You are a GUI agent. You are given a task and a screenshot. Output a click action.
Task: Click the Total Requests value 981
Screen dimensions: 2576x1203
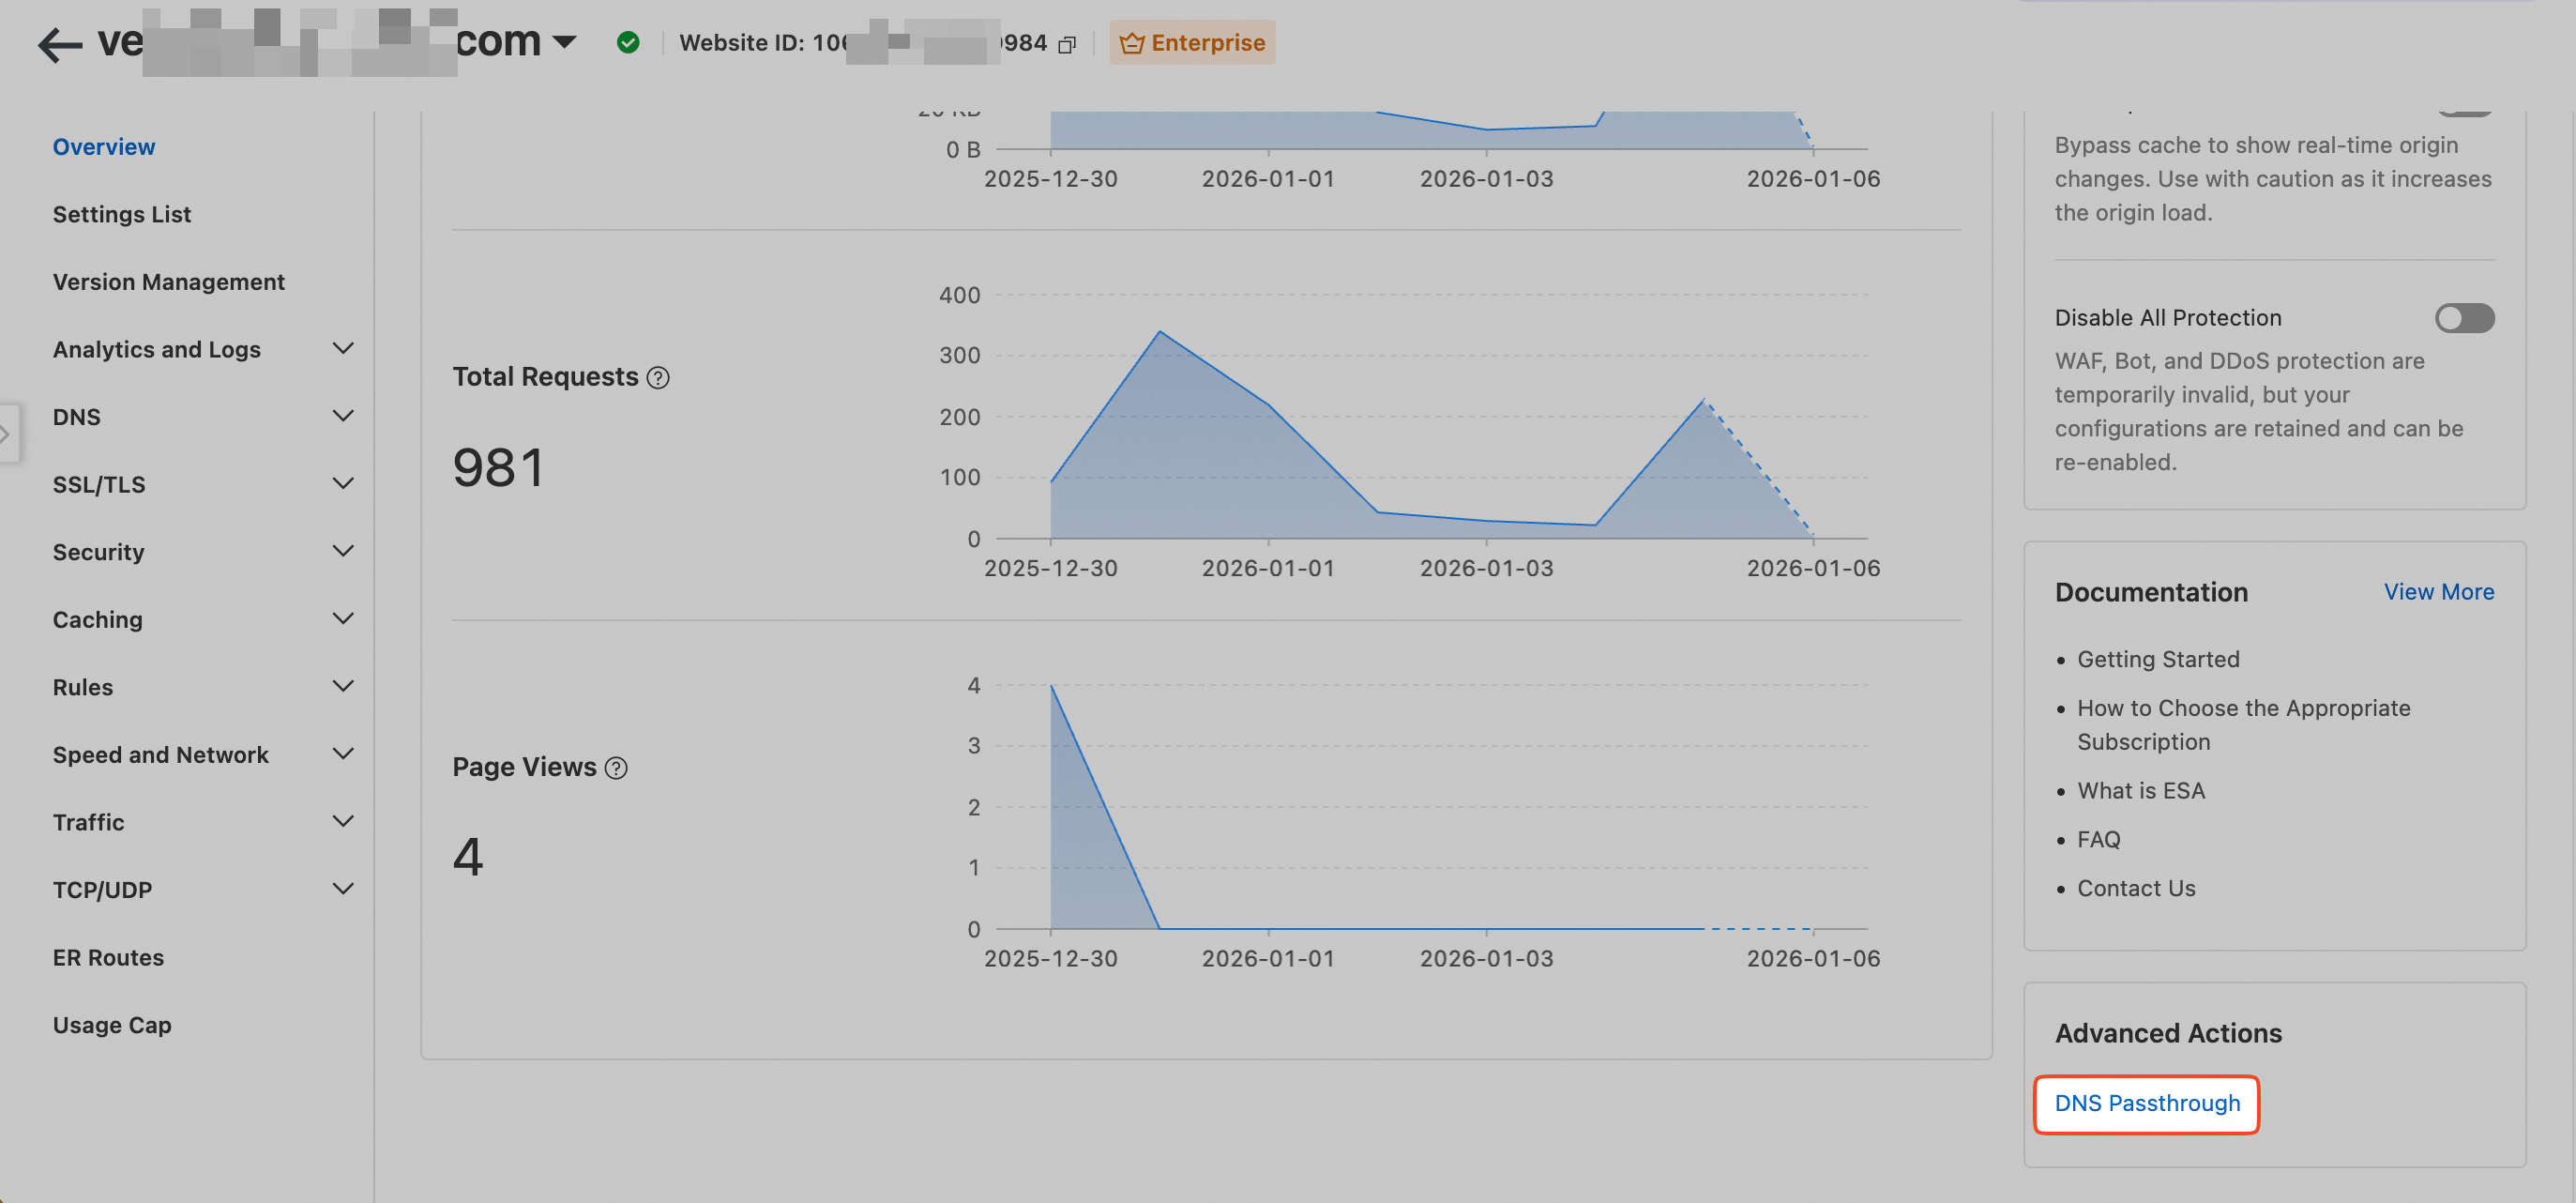498,467
